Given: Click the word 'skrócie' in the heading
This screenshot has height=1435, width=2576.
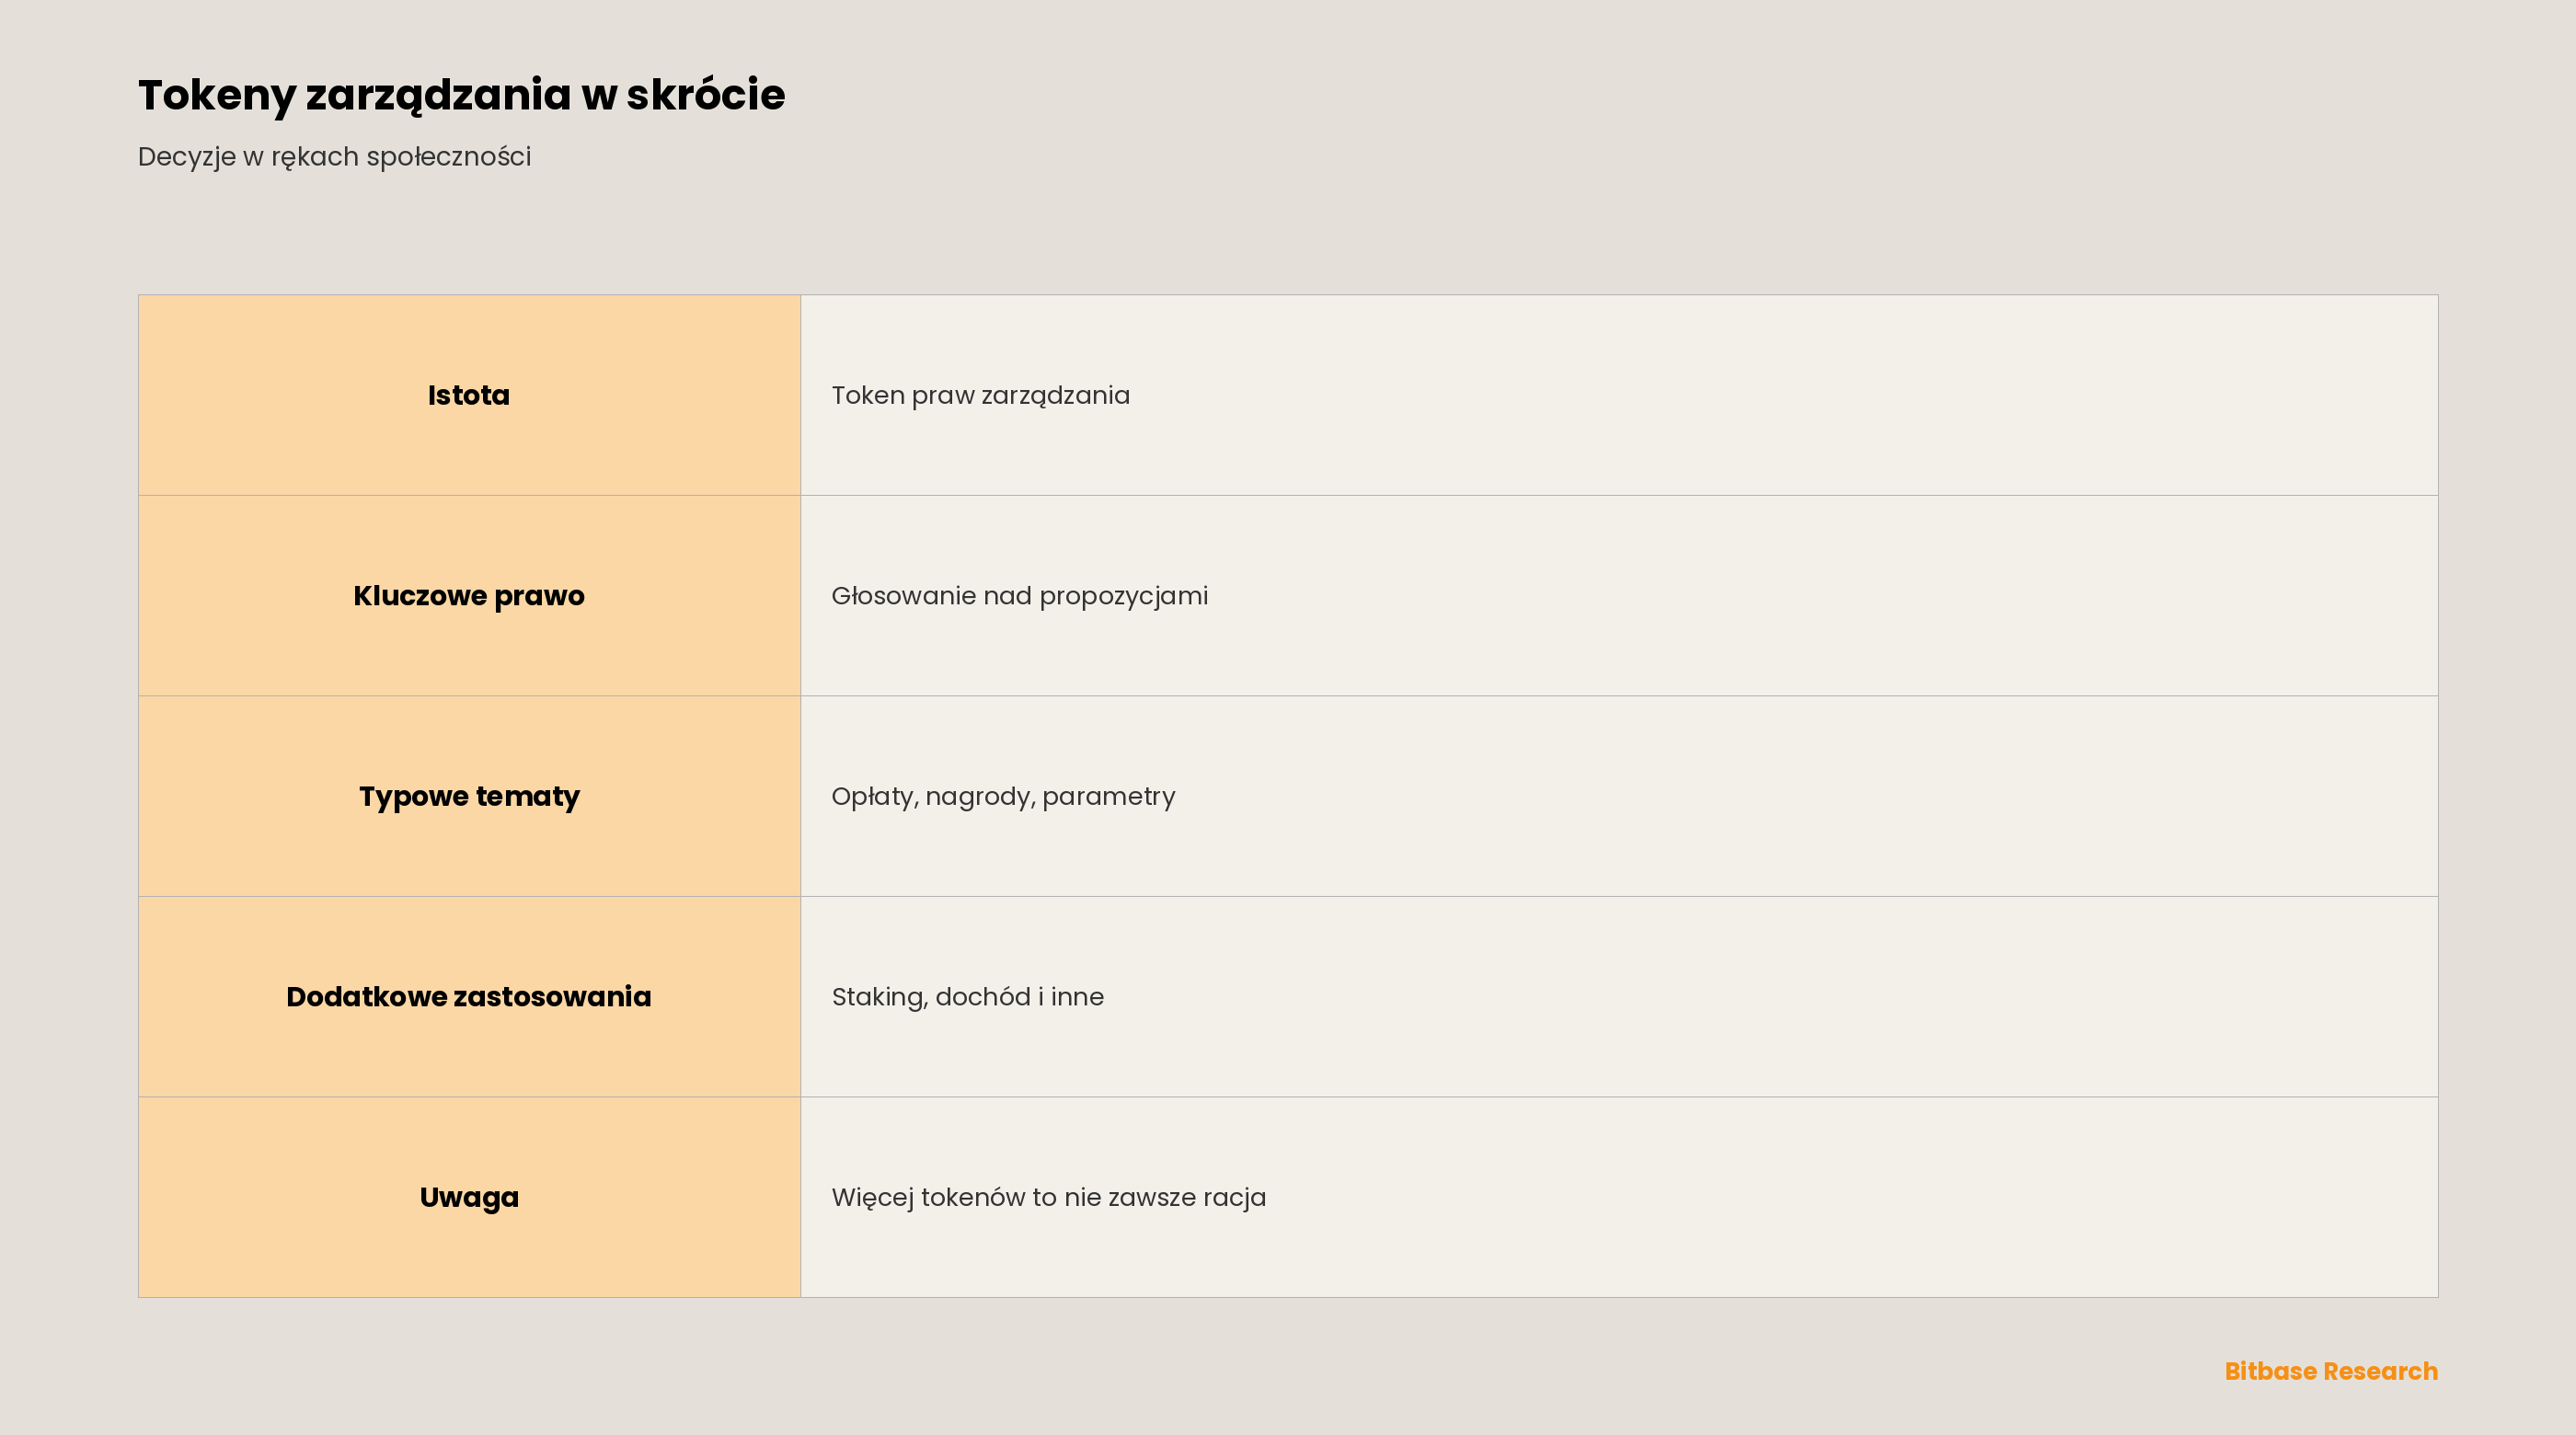Looking at the screenshot, I should [706, 95].
